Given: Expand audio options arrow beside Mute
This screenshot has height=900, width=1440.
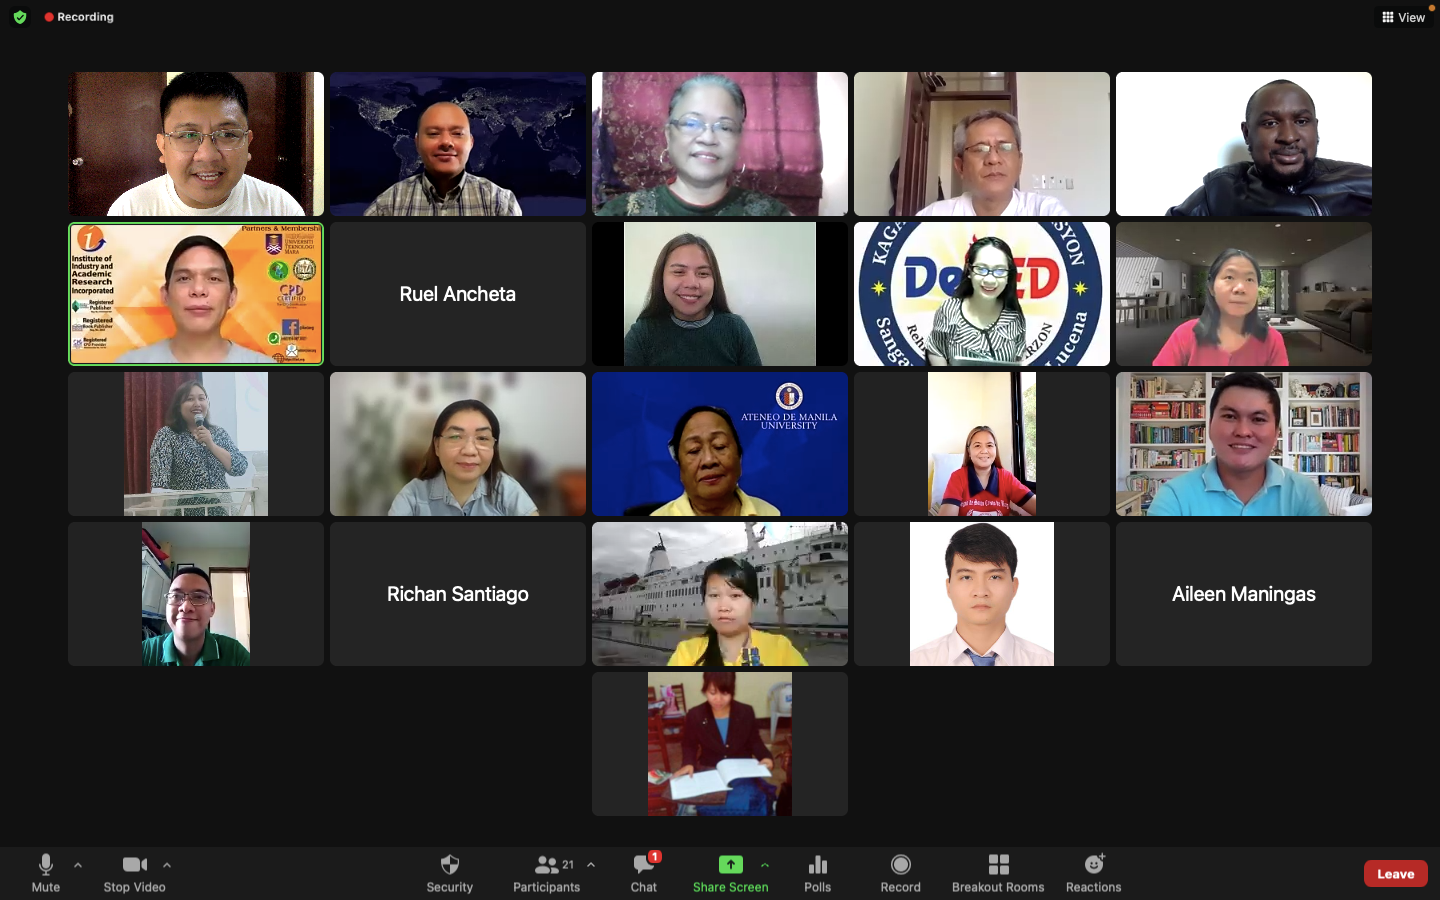Looking at the screenshot, I should click(78, 865).
